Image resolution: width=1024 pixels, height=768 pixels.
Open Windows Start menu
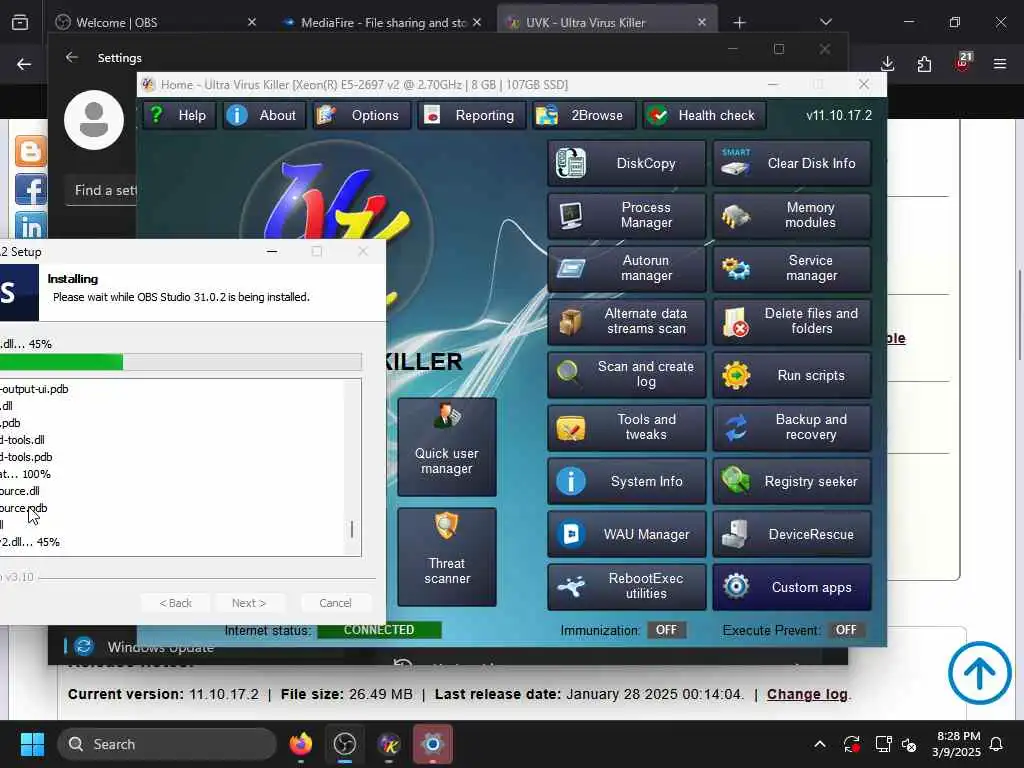pos(32,744)
